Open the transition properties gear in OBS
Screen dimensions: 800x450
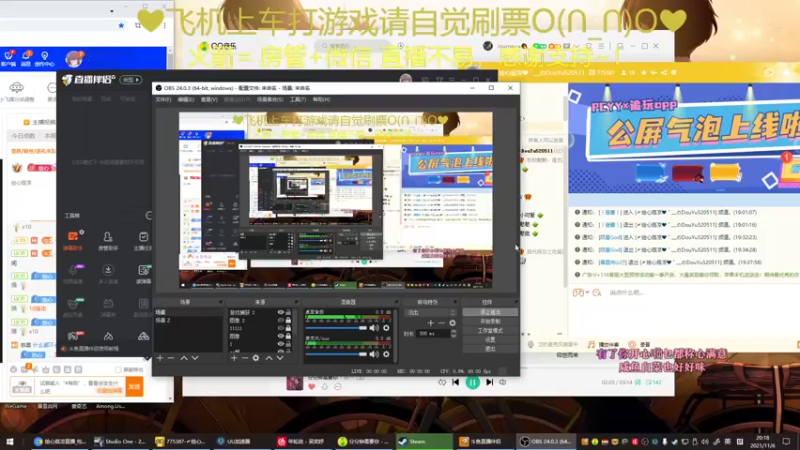point(453,323)
